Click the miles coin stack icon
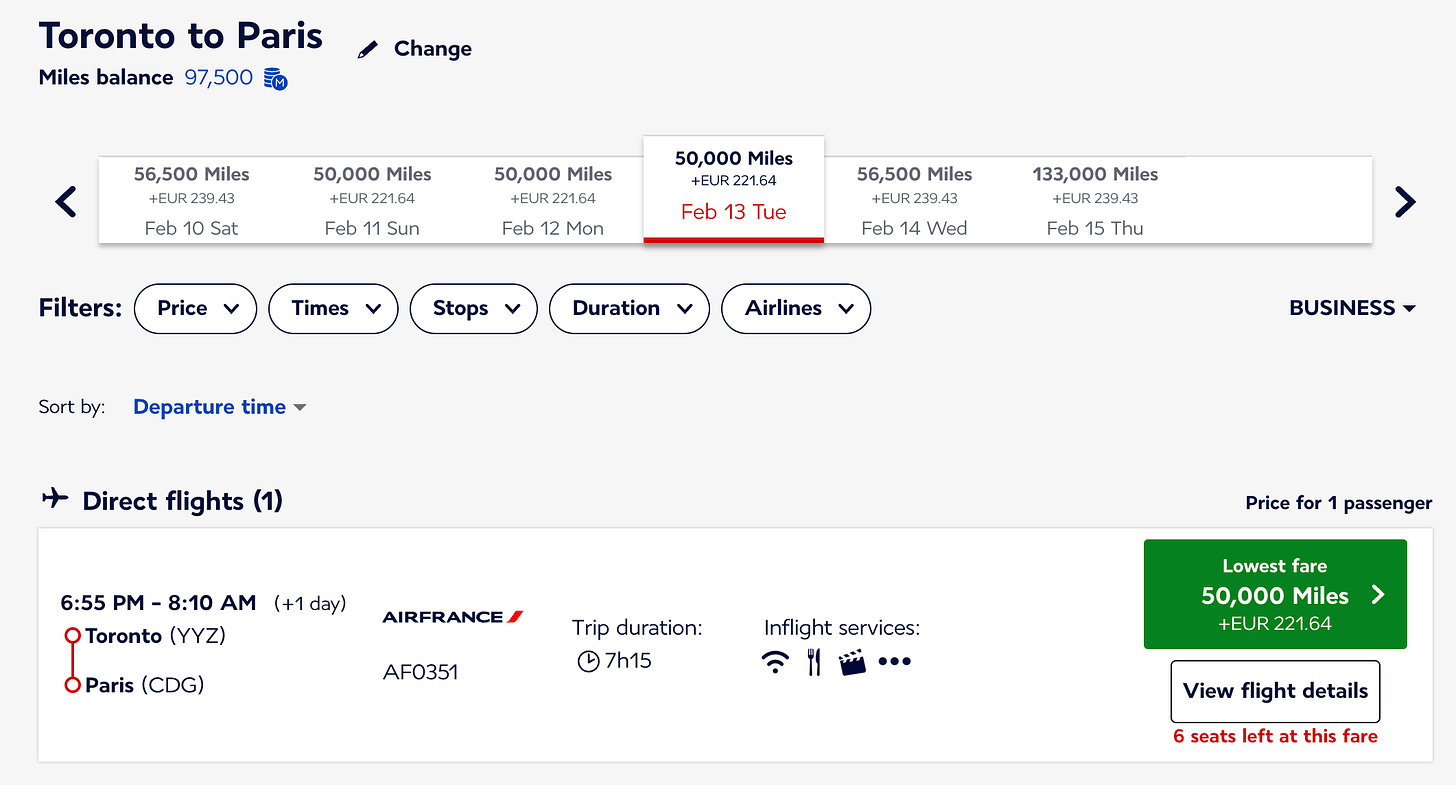1456x785 pixels. [x=276, y=78]
